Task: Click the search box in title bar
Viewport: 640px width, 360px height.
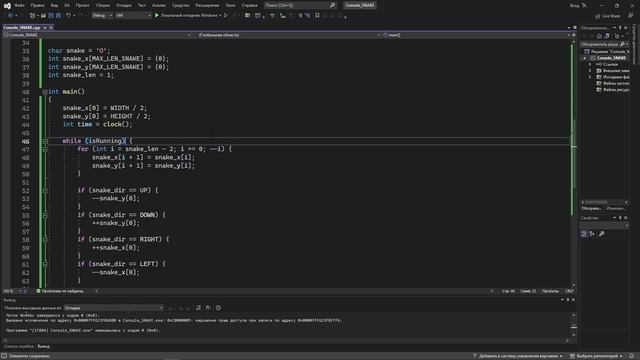Action: coord(300,5)
